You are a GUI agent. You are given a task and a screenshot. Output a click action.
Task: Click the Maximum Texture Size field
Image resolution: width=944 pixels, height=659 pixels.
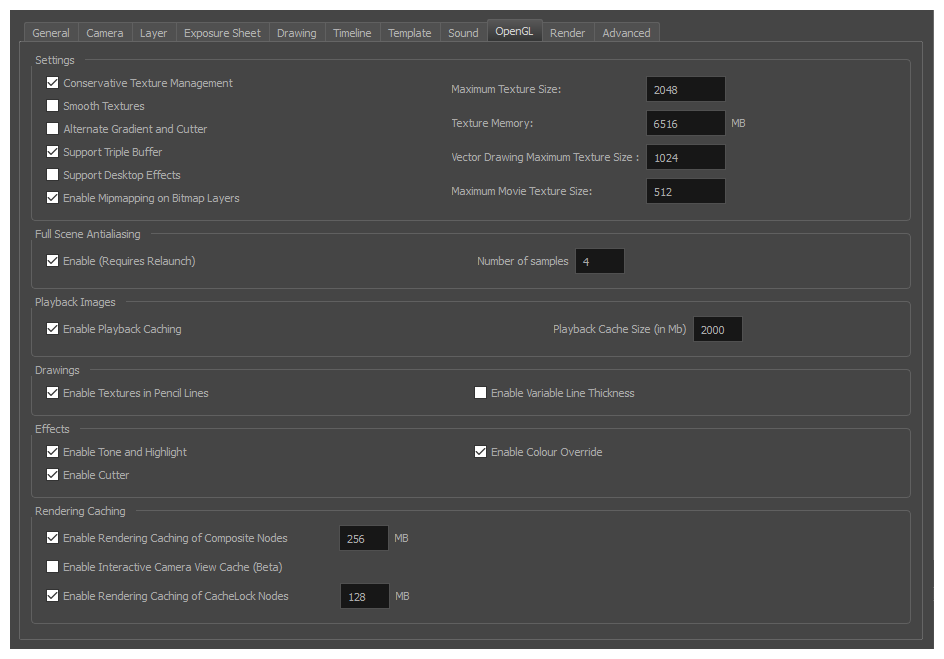pos(685,89)
